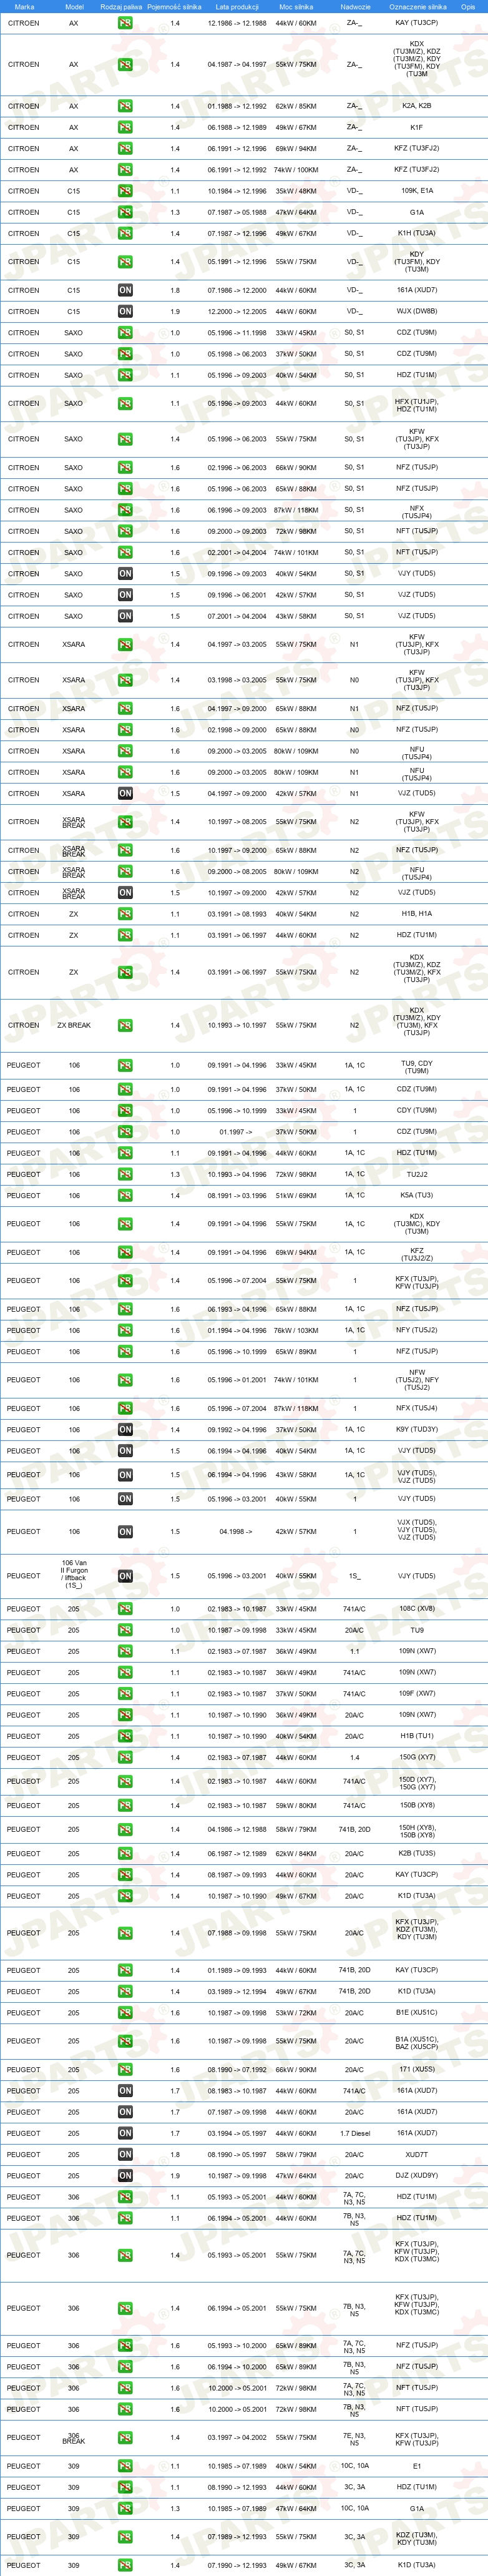Click the '171 (XU5S)' engine code

(417, 2070)
